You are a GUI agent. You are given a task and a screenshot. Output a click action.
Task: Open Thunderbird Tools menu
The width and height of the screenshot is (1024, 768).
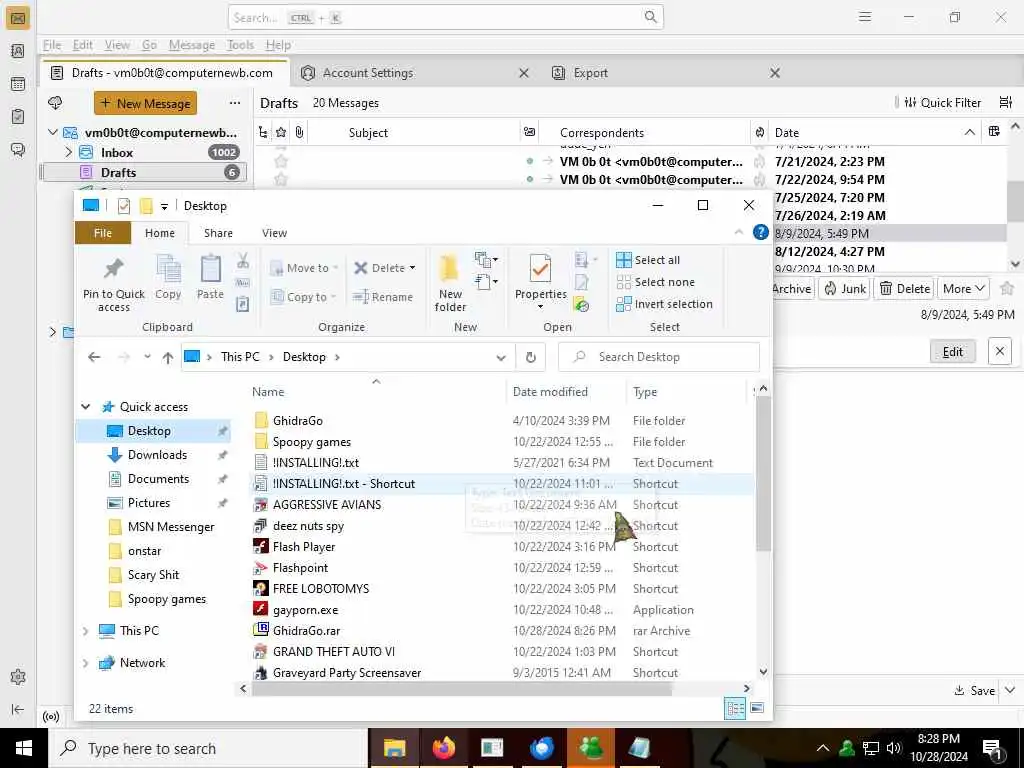[x=240, y=45]
